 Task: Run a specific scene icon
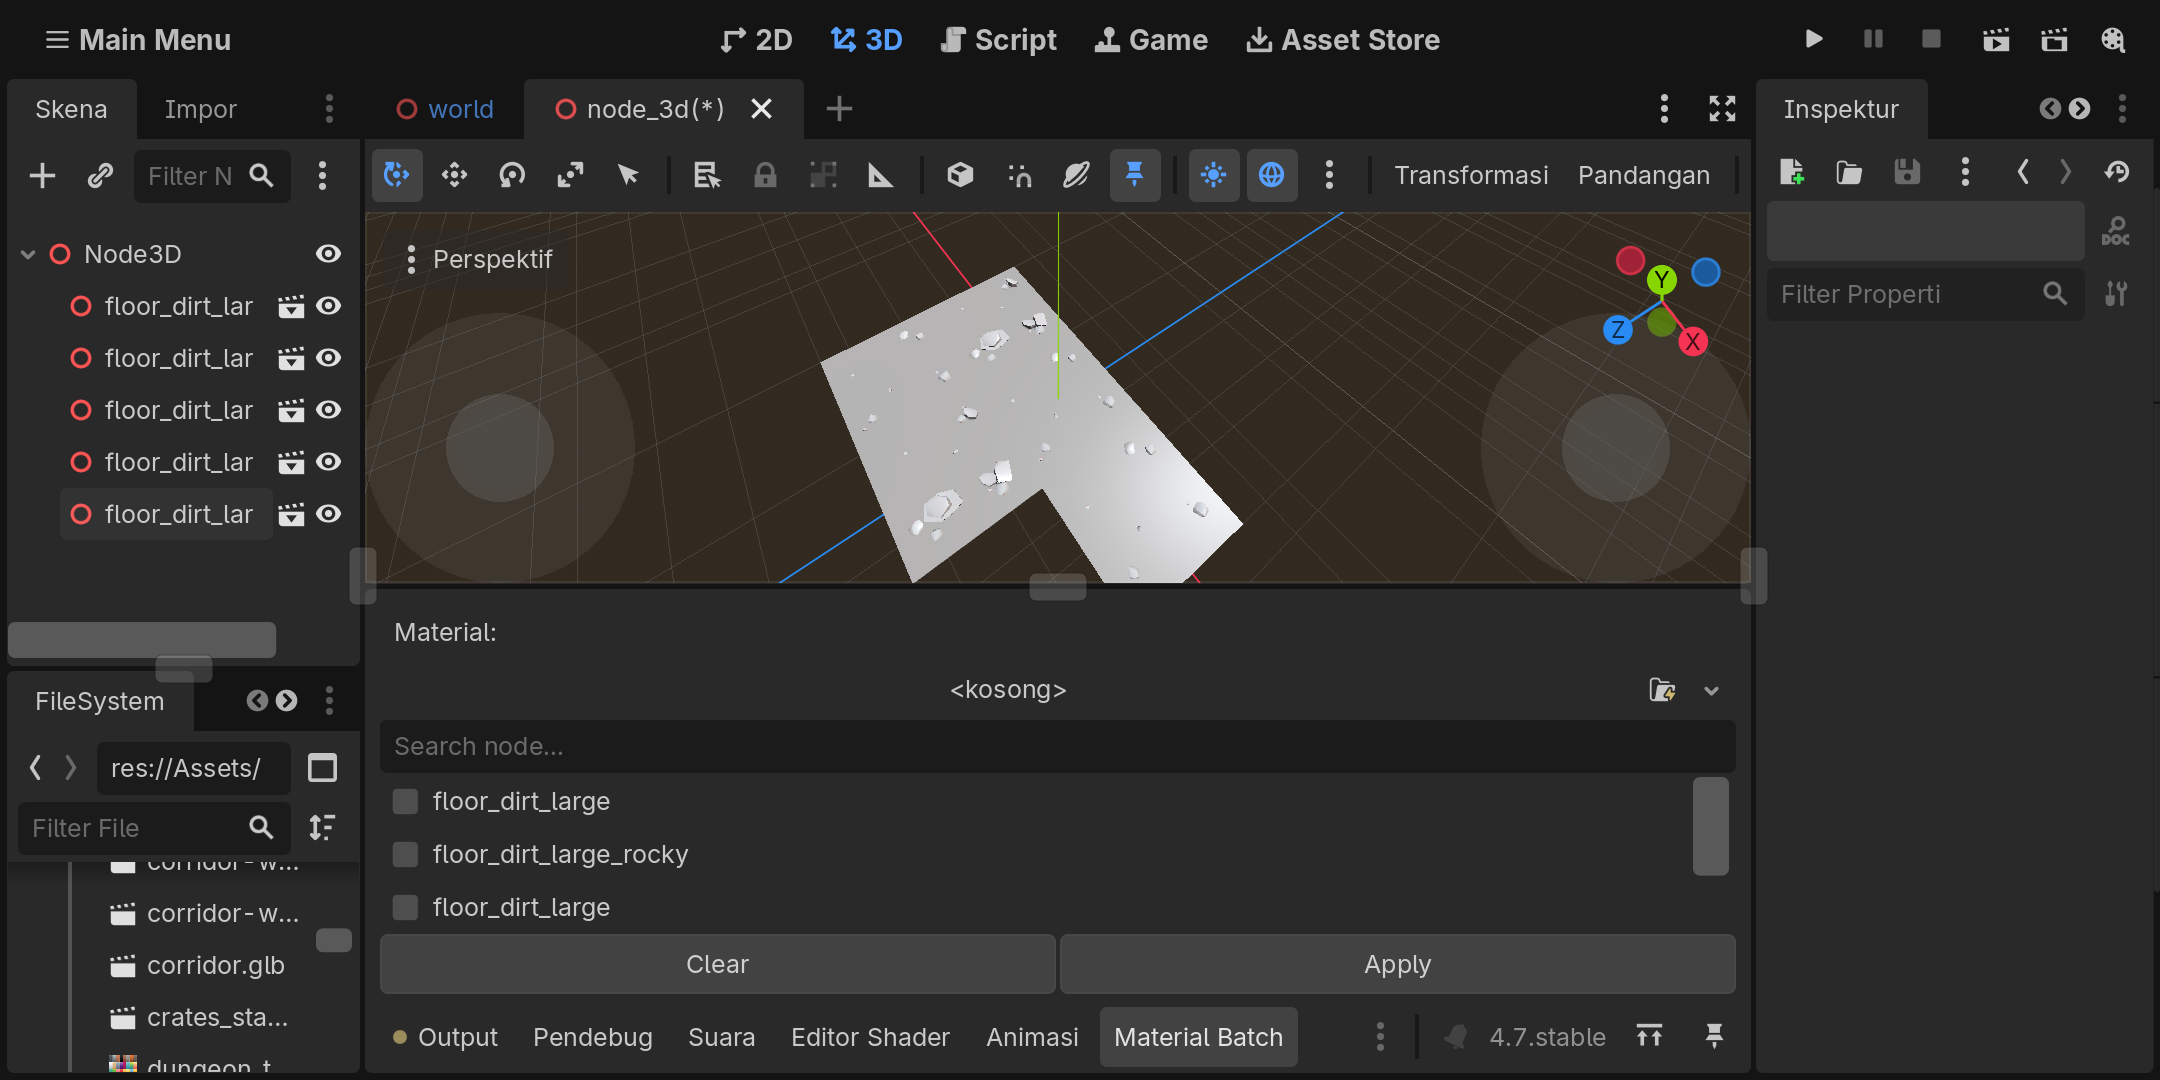2054,39
